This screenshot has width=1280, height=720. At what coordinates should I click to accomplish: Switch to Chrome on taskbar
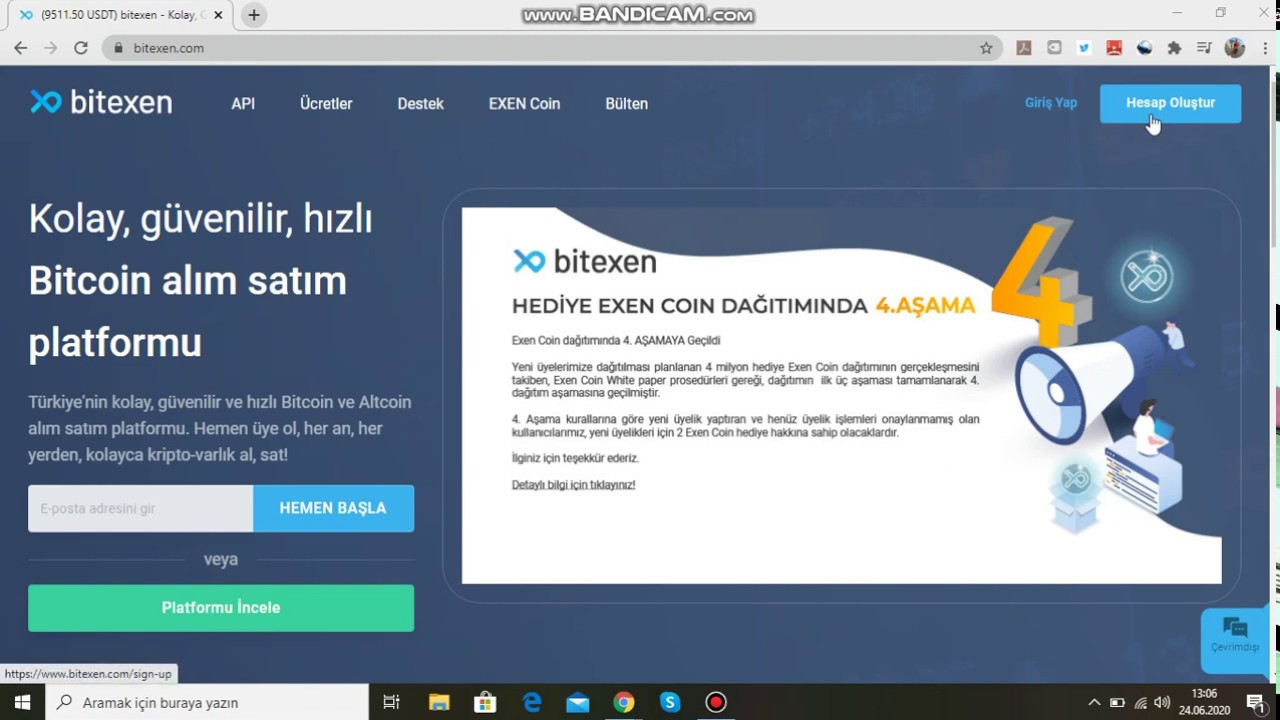point(623,702)
